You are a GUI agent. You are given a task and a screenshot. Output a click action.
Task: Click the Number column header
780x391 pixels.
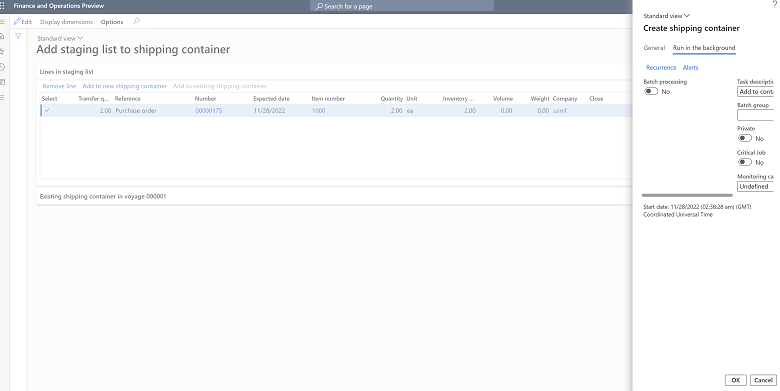tap(205, 98)
